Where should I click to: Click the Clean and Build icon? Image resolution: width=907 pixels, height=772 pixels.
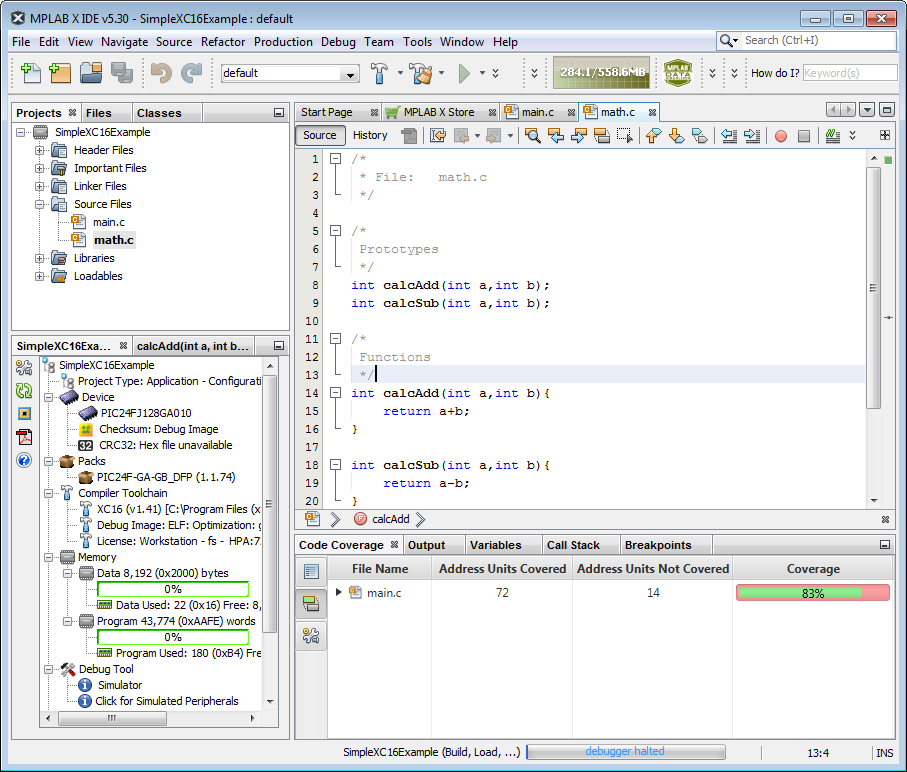click(421, 73)
